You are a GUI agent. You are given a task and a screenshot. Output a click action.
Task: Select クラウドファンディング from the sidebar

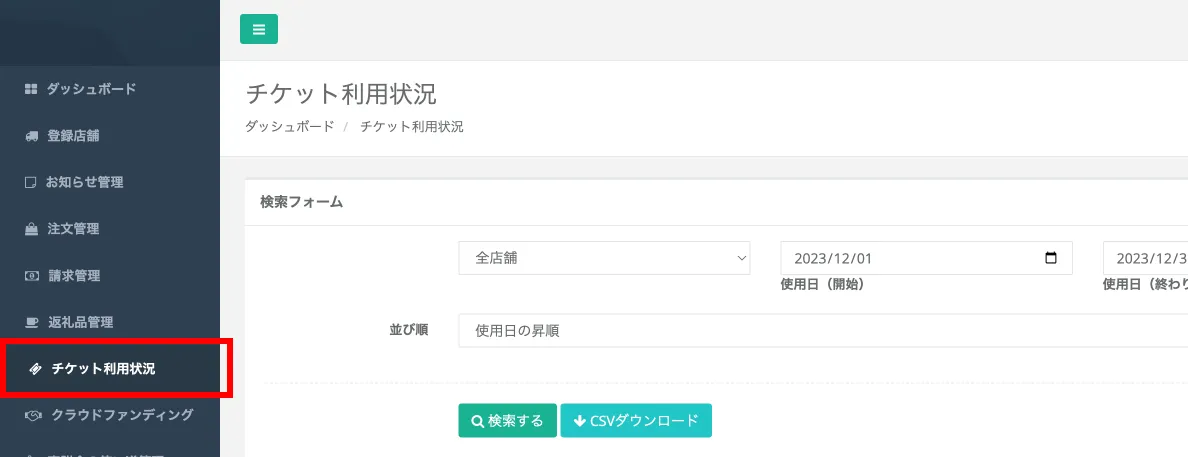click(x=121, y=415)
